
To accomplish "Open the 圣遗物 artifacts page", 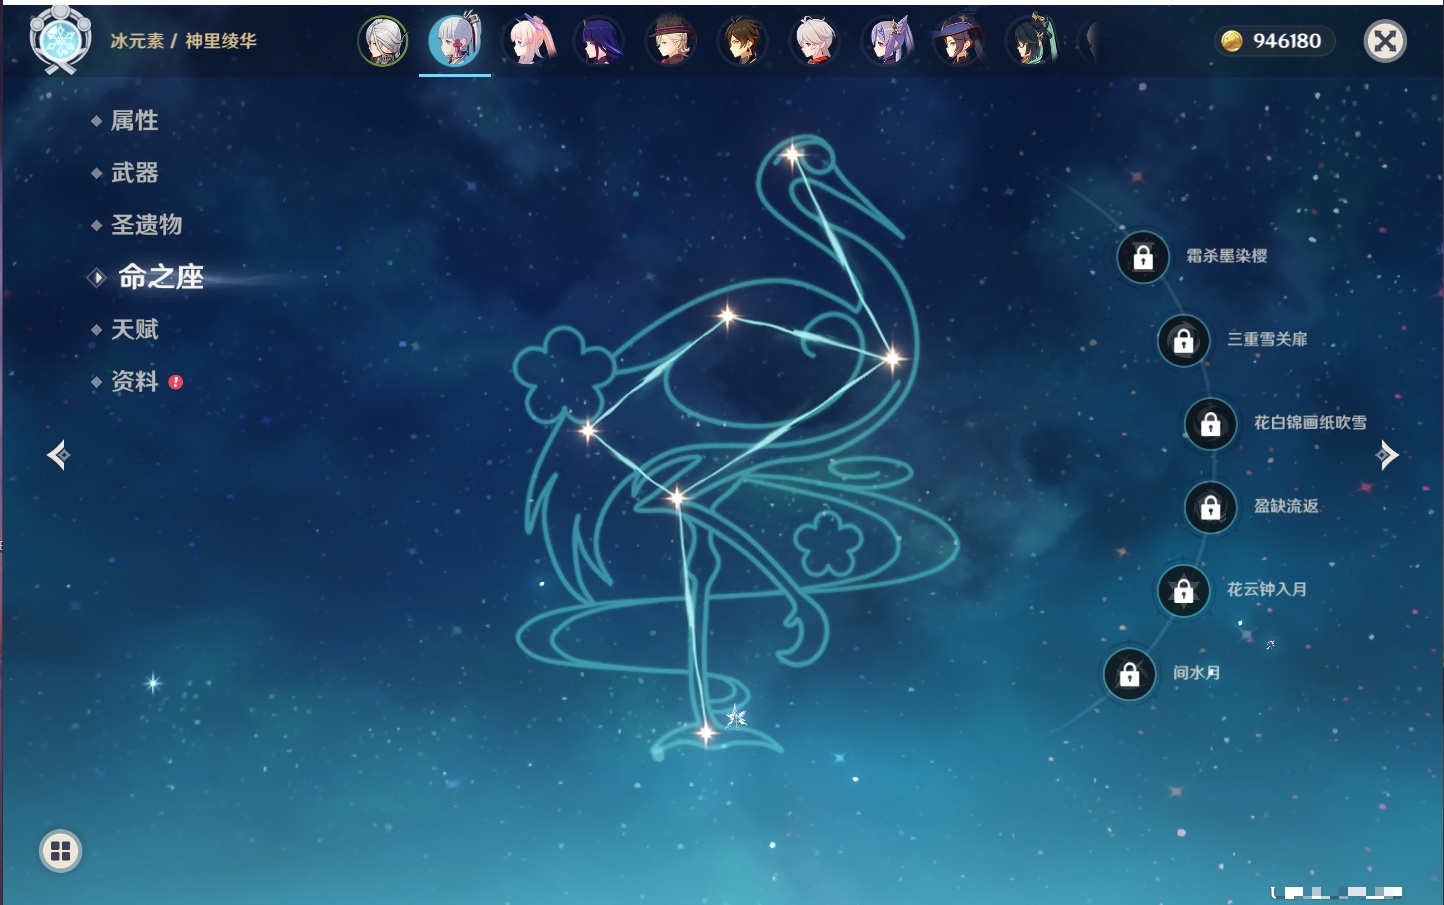I will [x=146, y=225].
